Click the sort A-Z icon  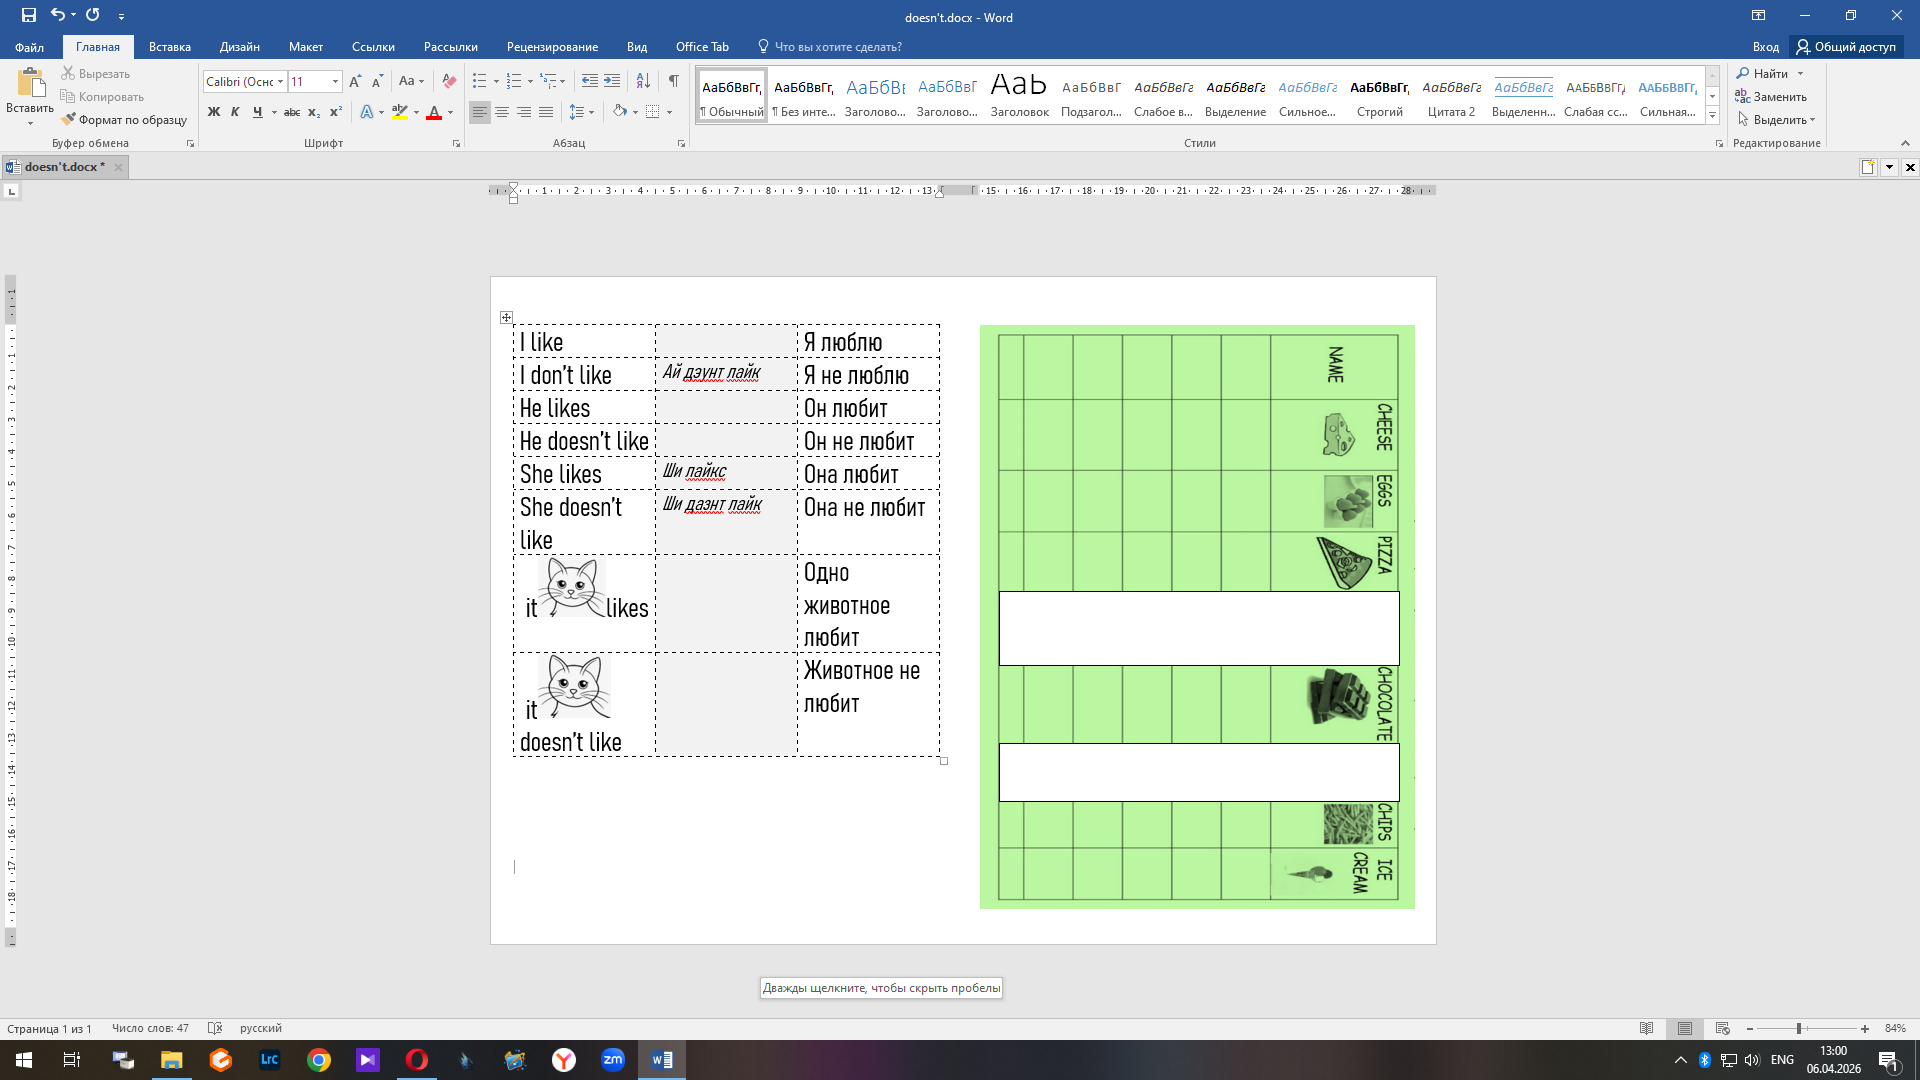[x=643, y=81]
